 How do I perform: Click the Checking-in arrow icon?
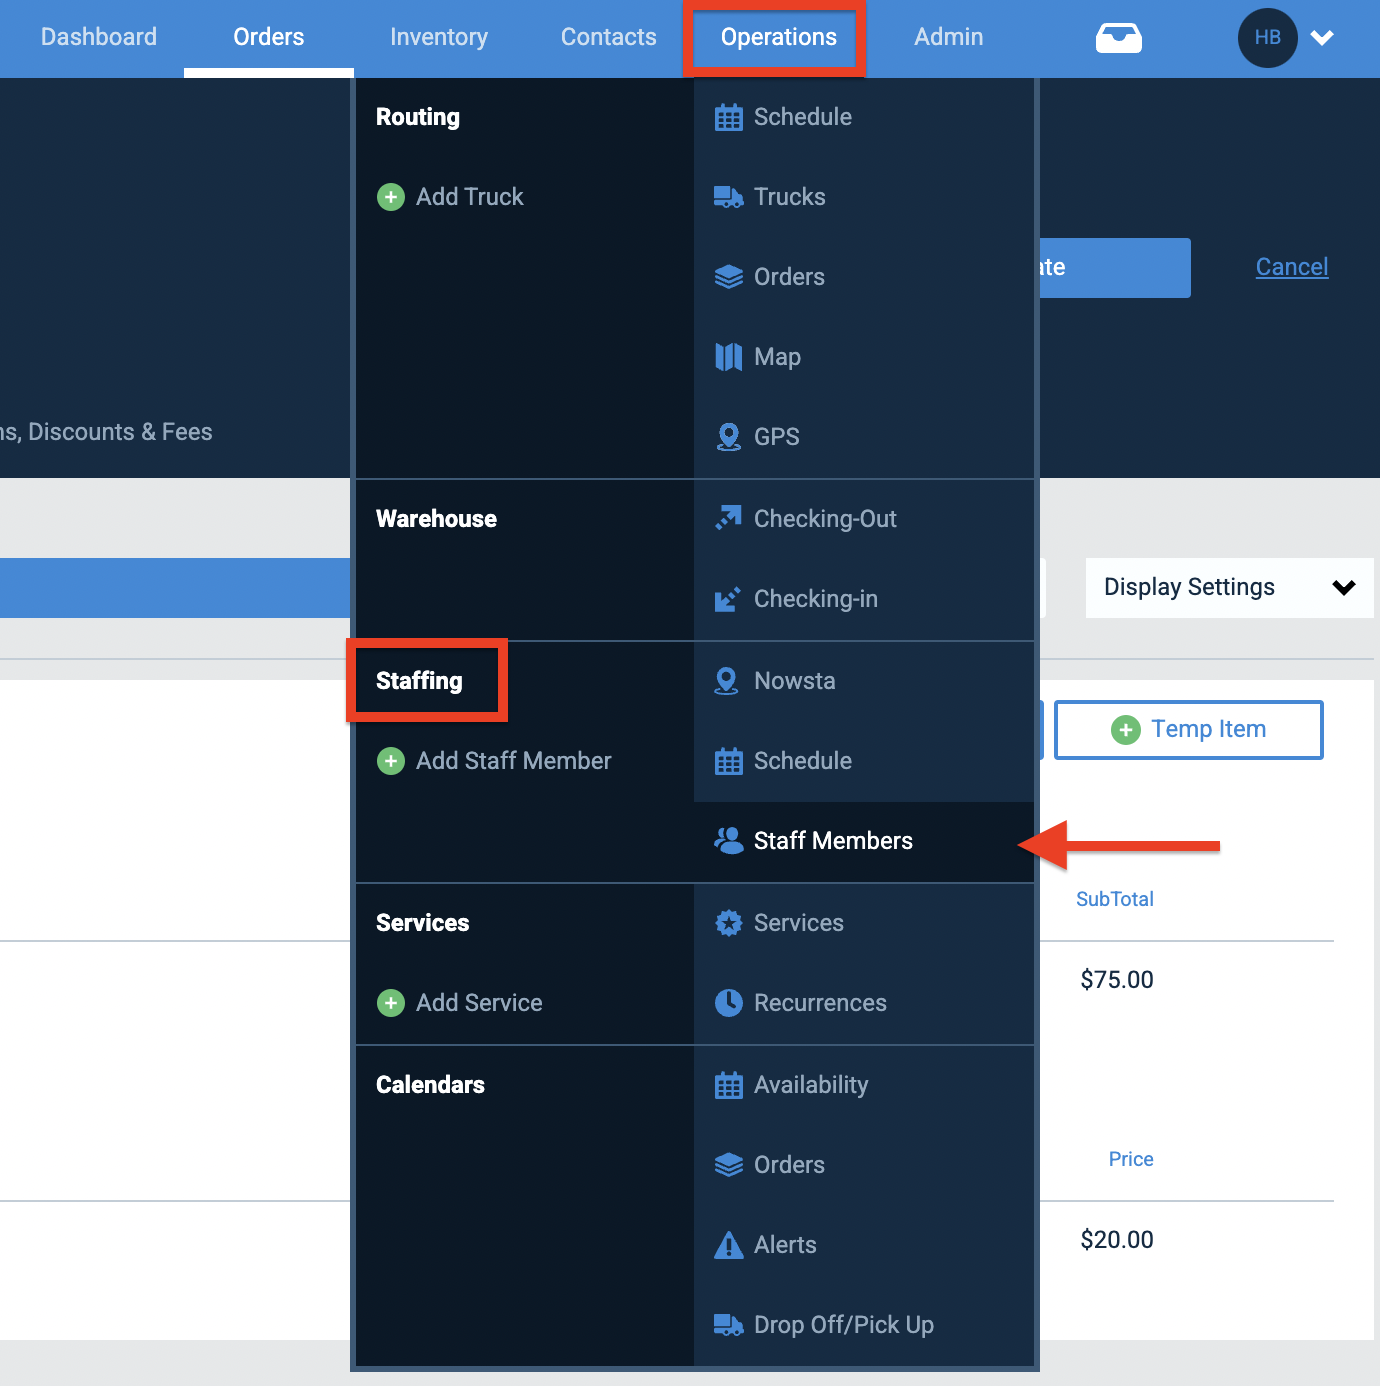[x=728, y=599]
